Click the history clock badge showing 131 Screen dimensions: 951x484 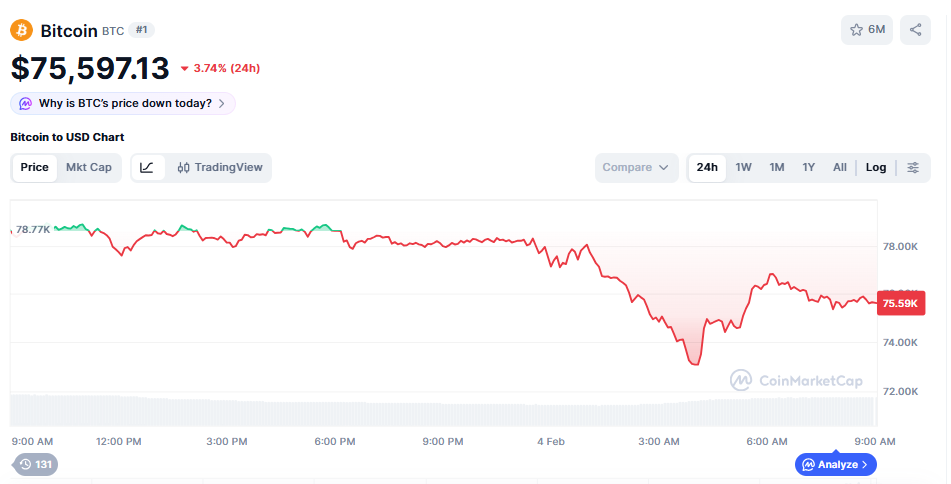(35, 464)
